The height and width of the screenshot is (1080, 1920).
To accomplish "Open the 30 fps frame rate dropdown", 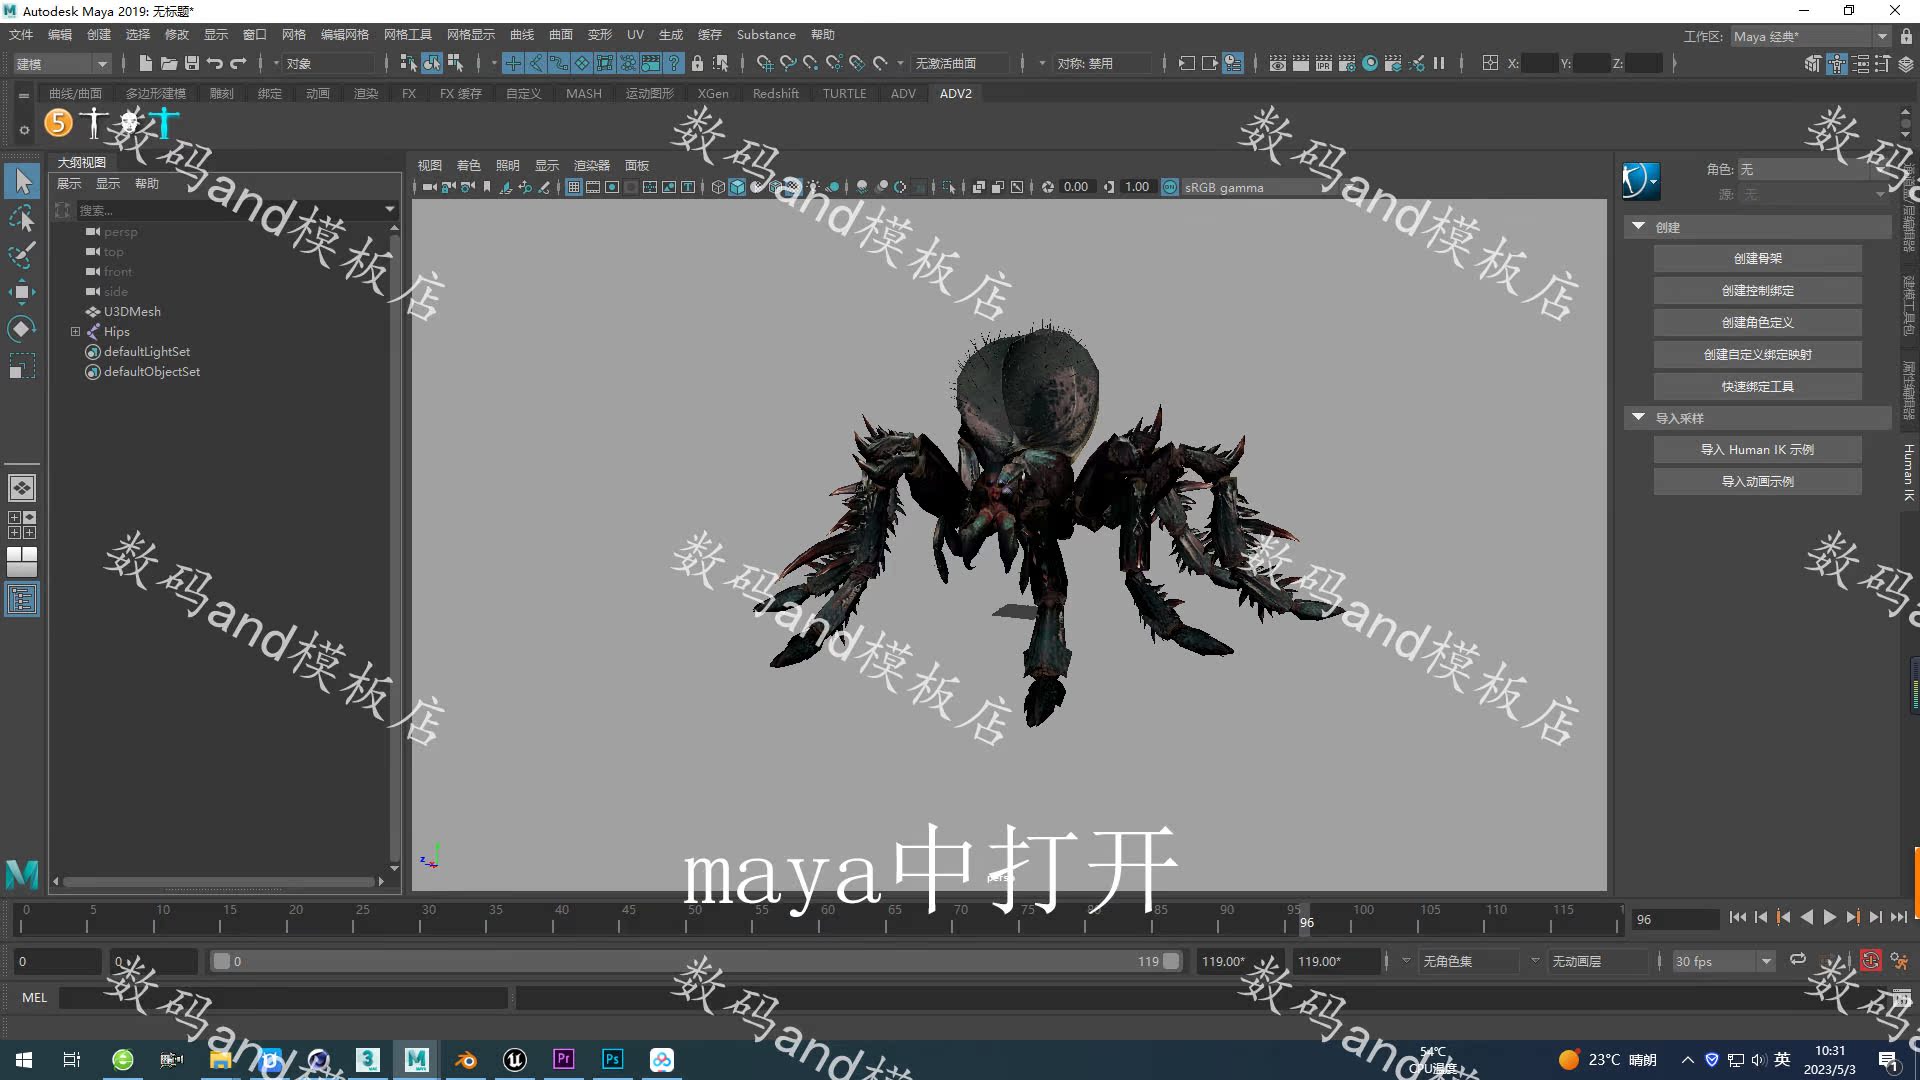I will pyautogui.click(x=1724, y=962).
